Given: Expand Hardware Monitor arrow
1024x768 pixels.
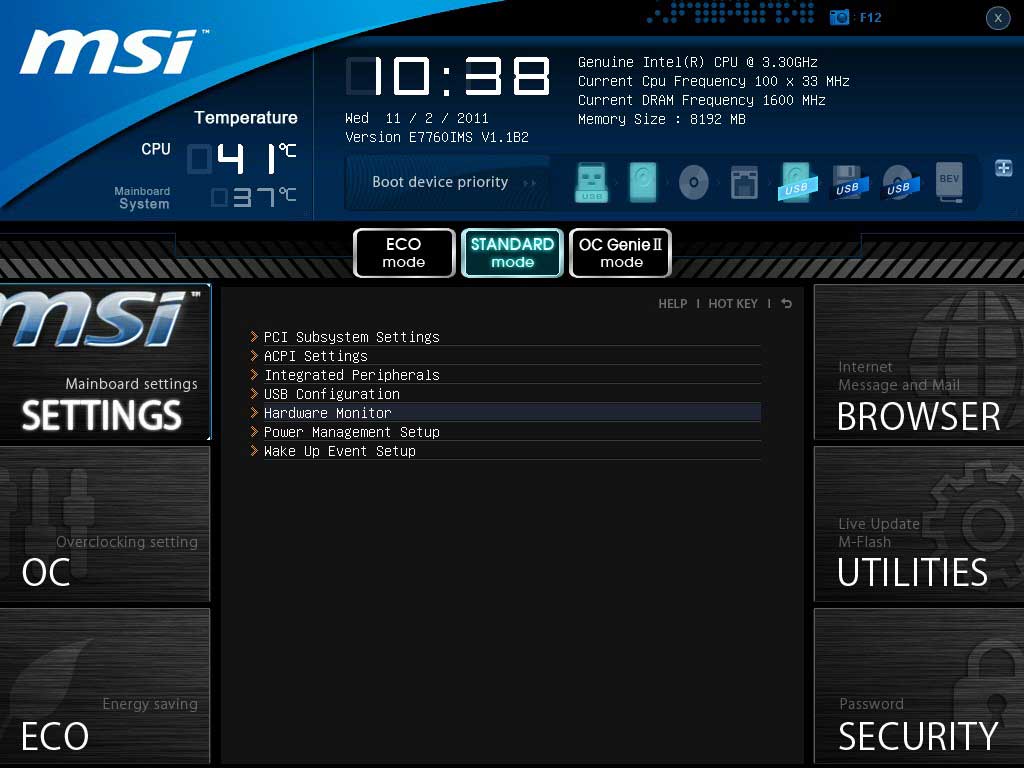Looking at the screenshot, I should tap(255, 412).
